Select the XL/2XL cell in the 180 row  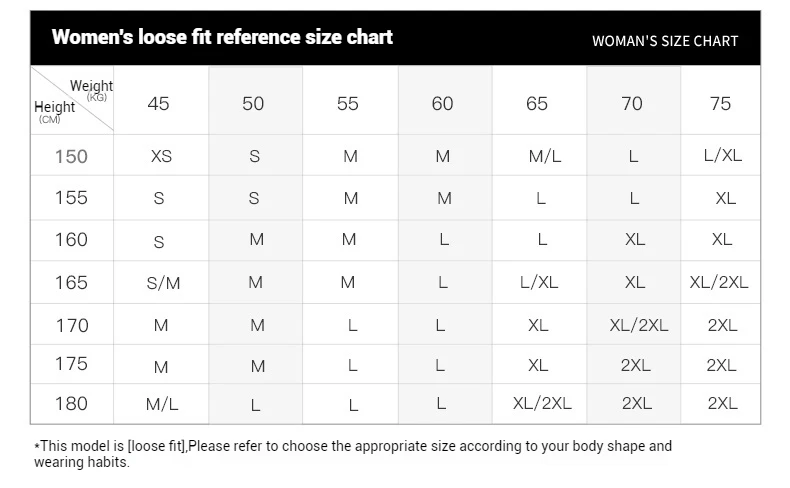542,404
